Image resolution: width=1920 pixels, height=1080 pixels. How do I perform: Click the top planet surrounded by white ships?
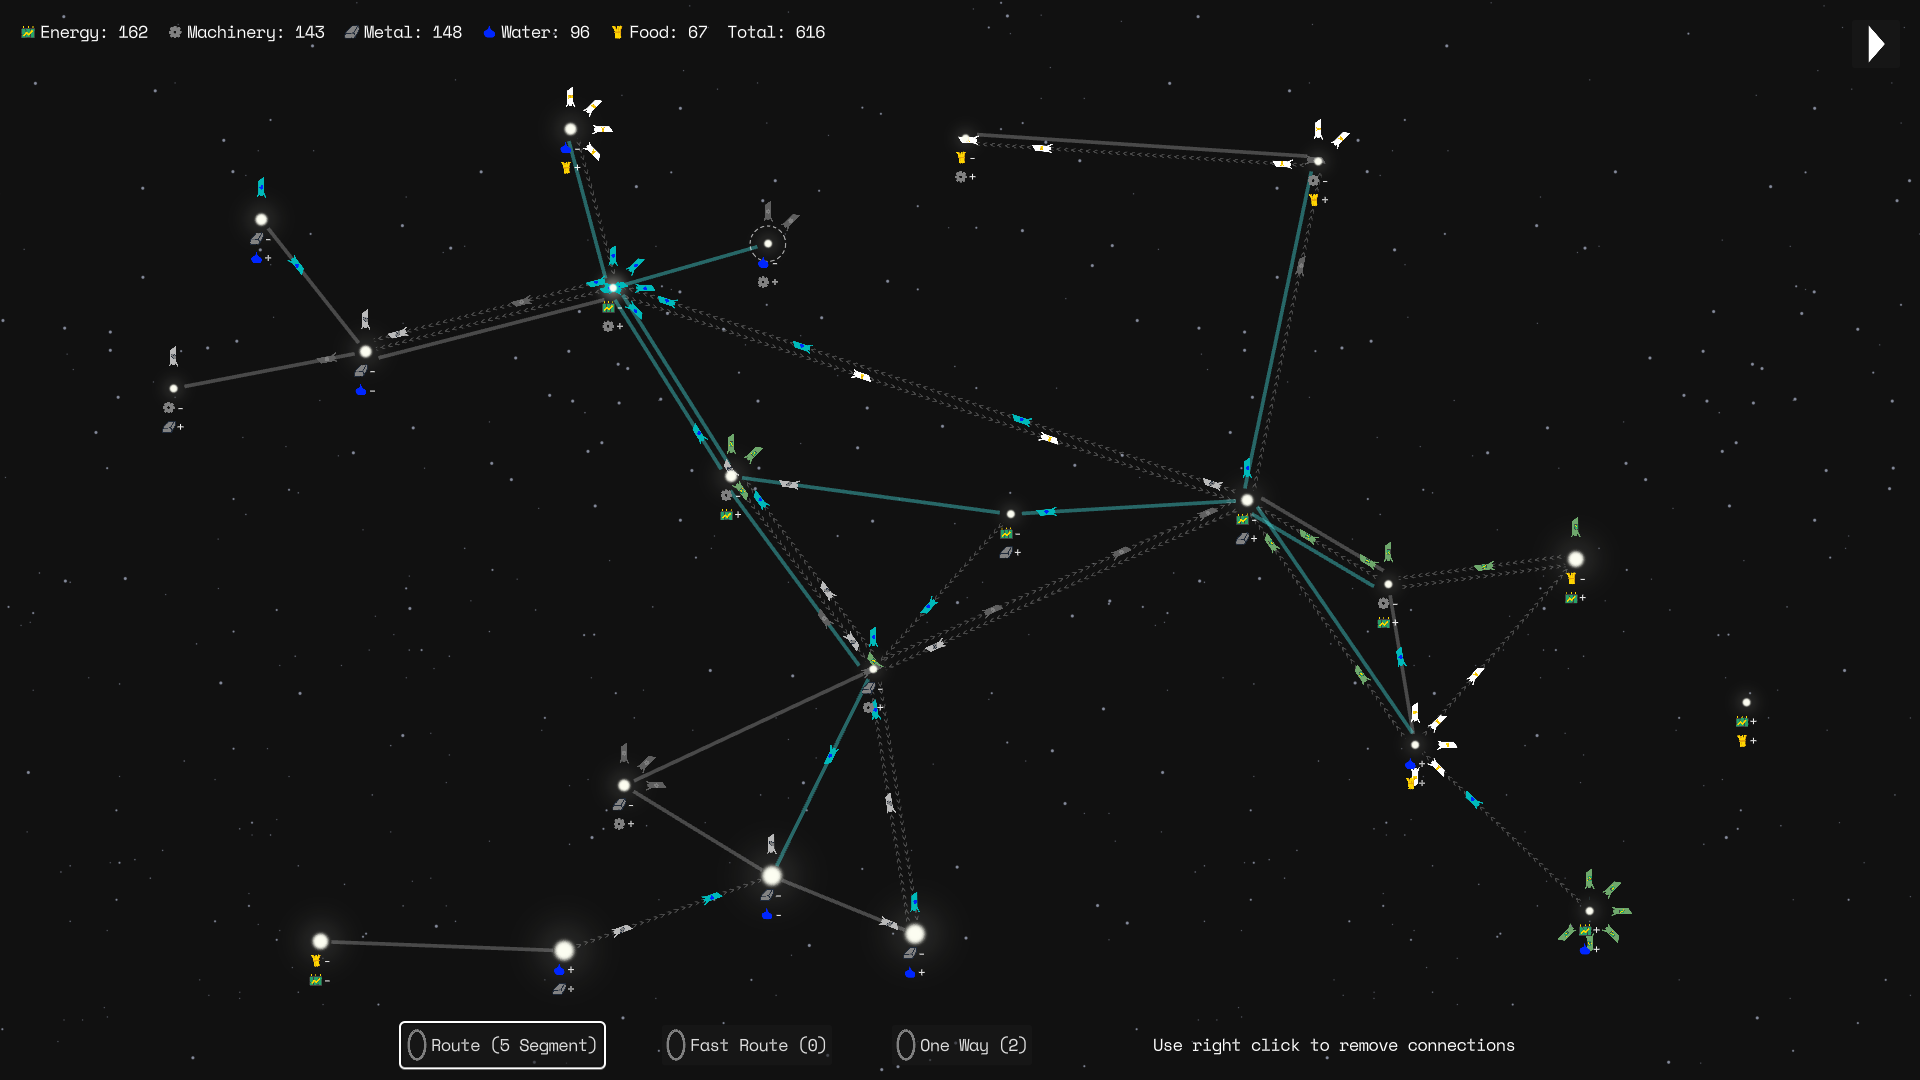tap(570, 129)
